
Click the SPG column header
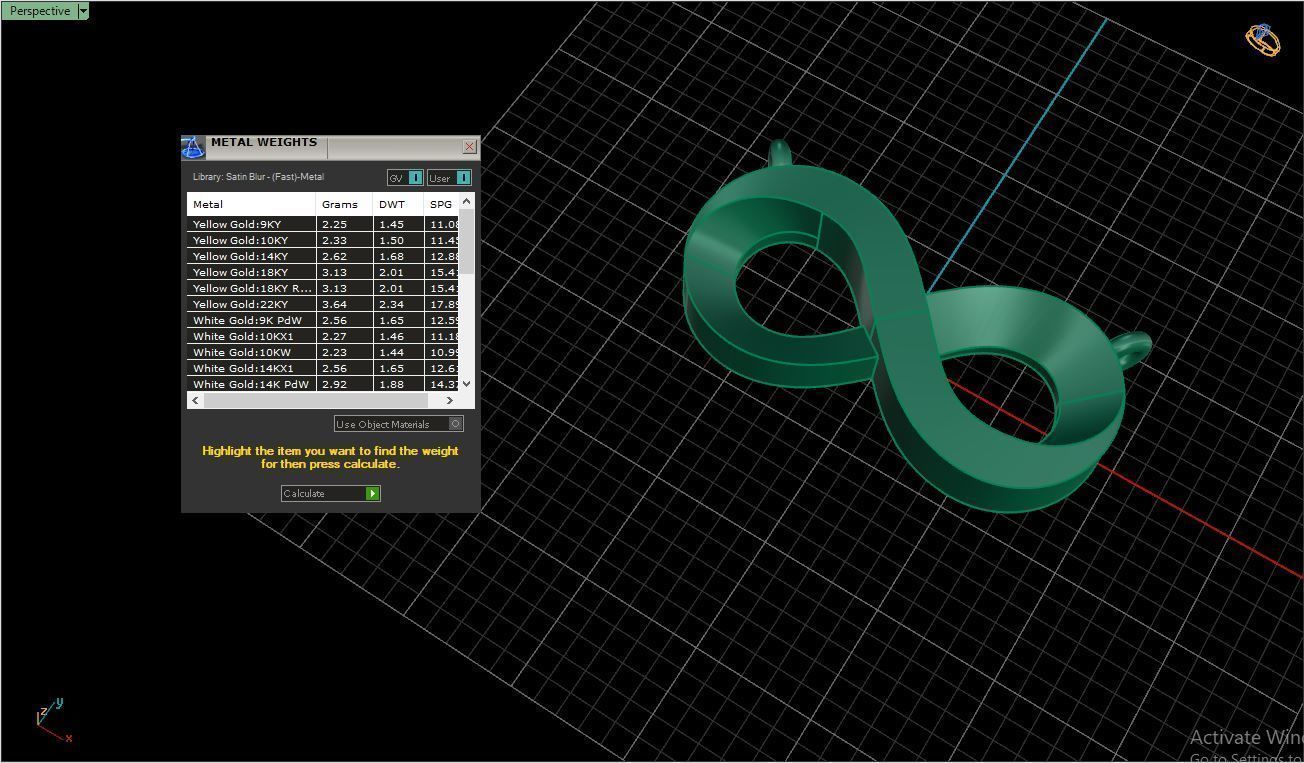point(441,204)
